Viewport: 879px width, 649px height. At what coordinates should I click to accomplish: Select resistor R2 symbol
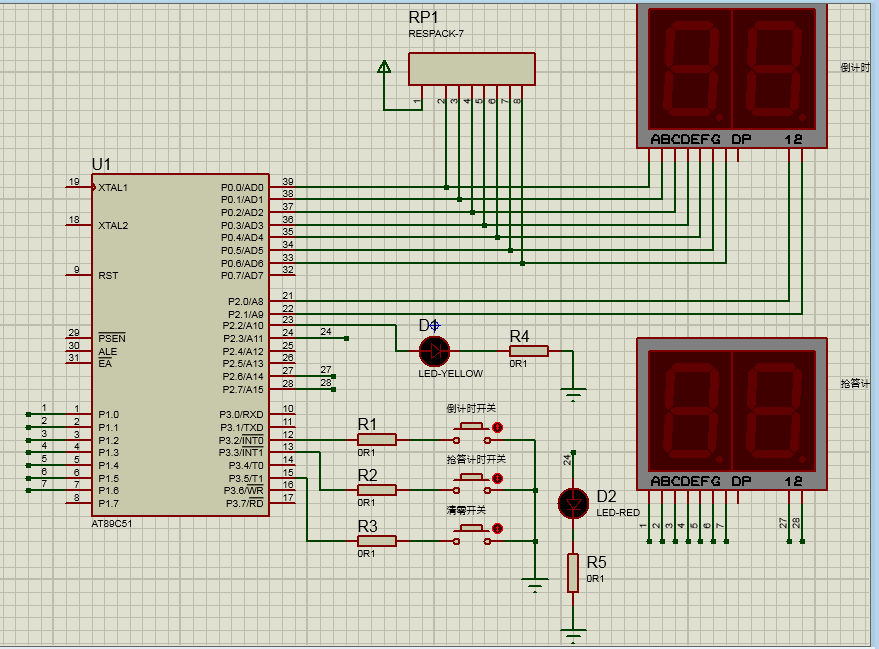point(377,490)
